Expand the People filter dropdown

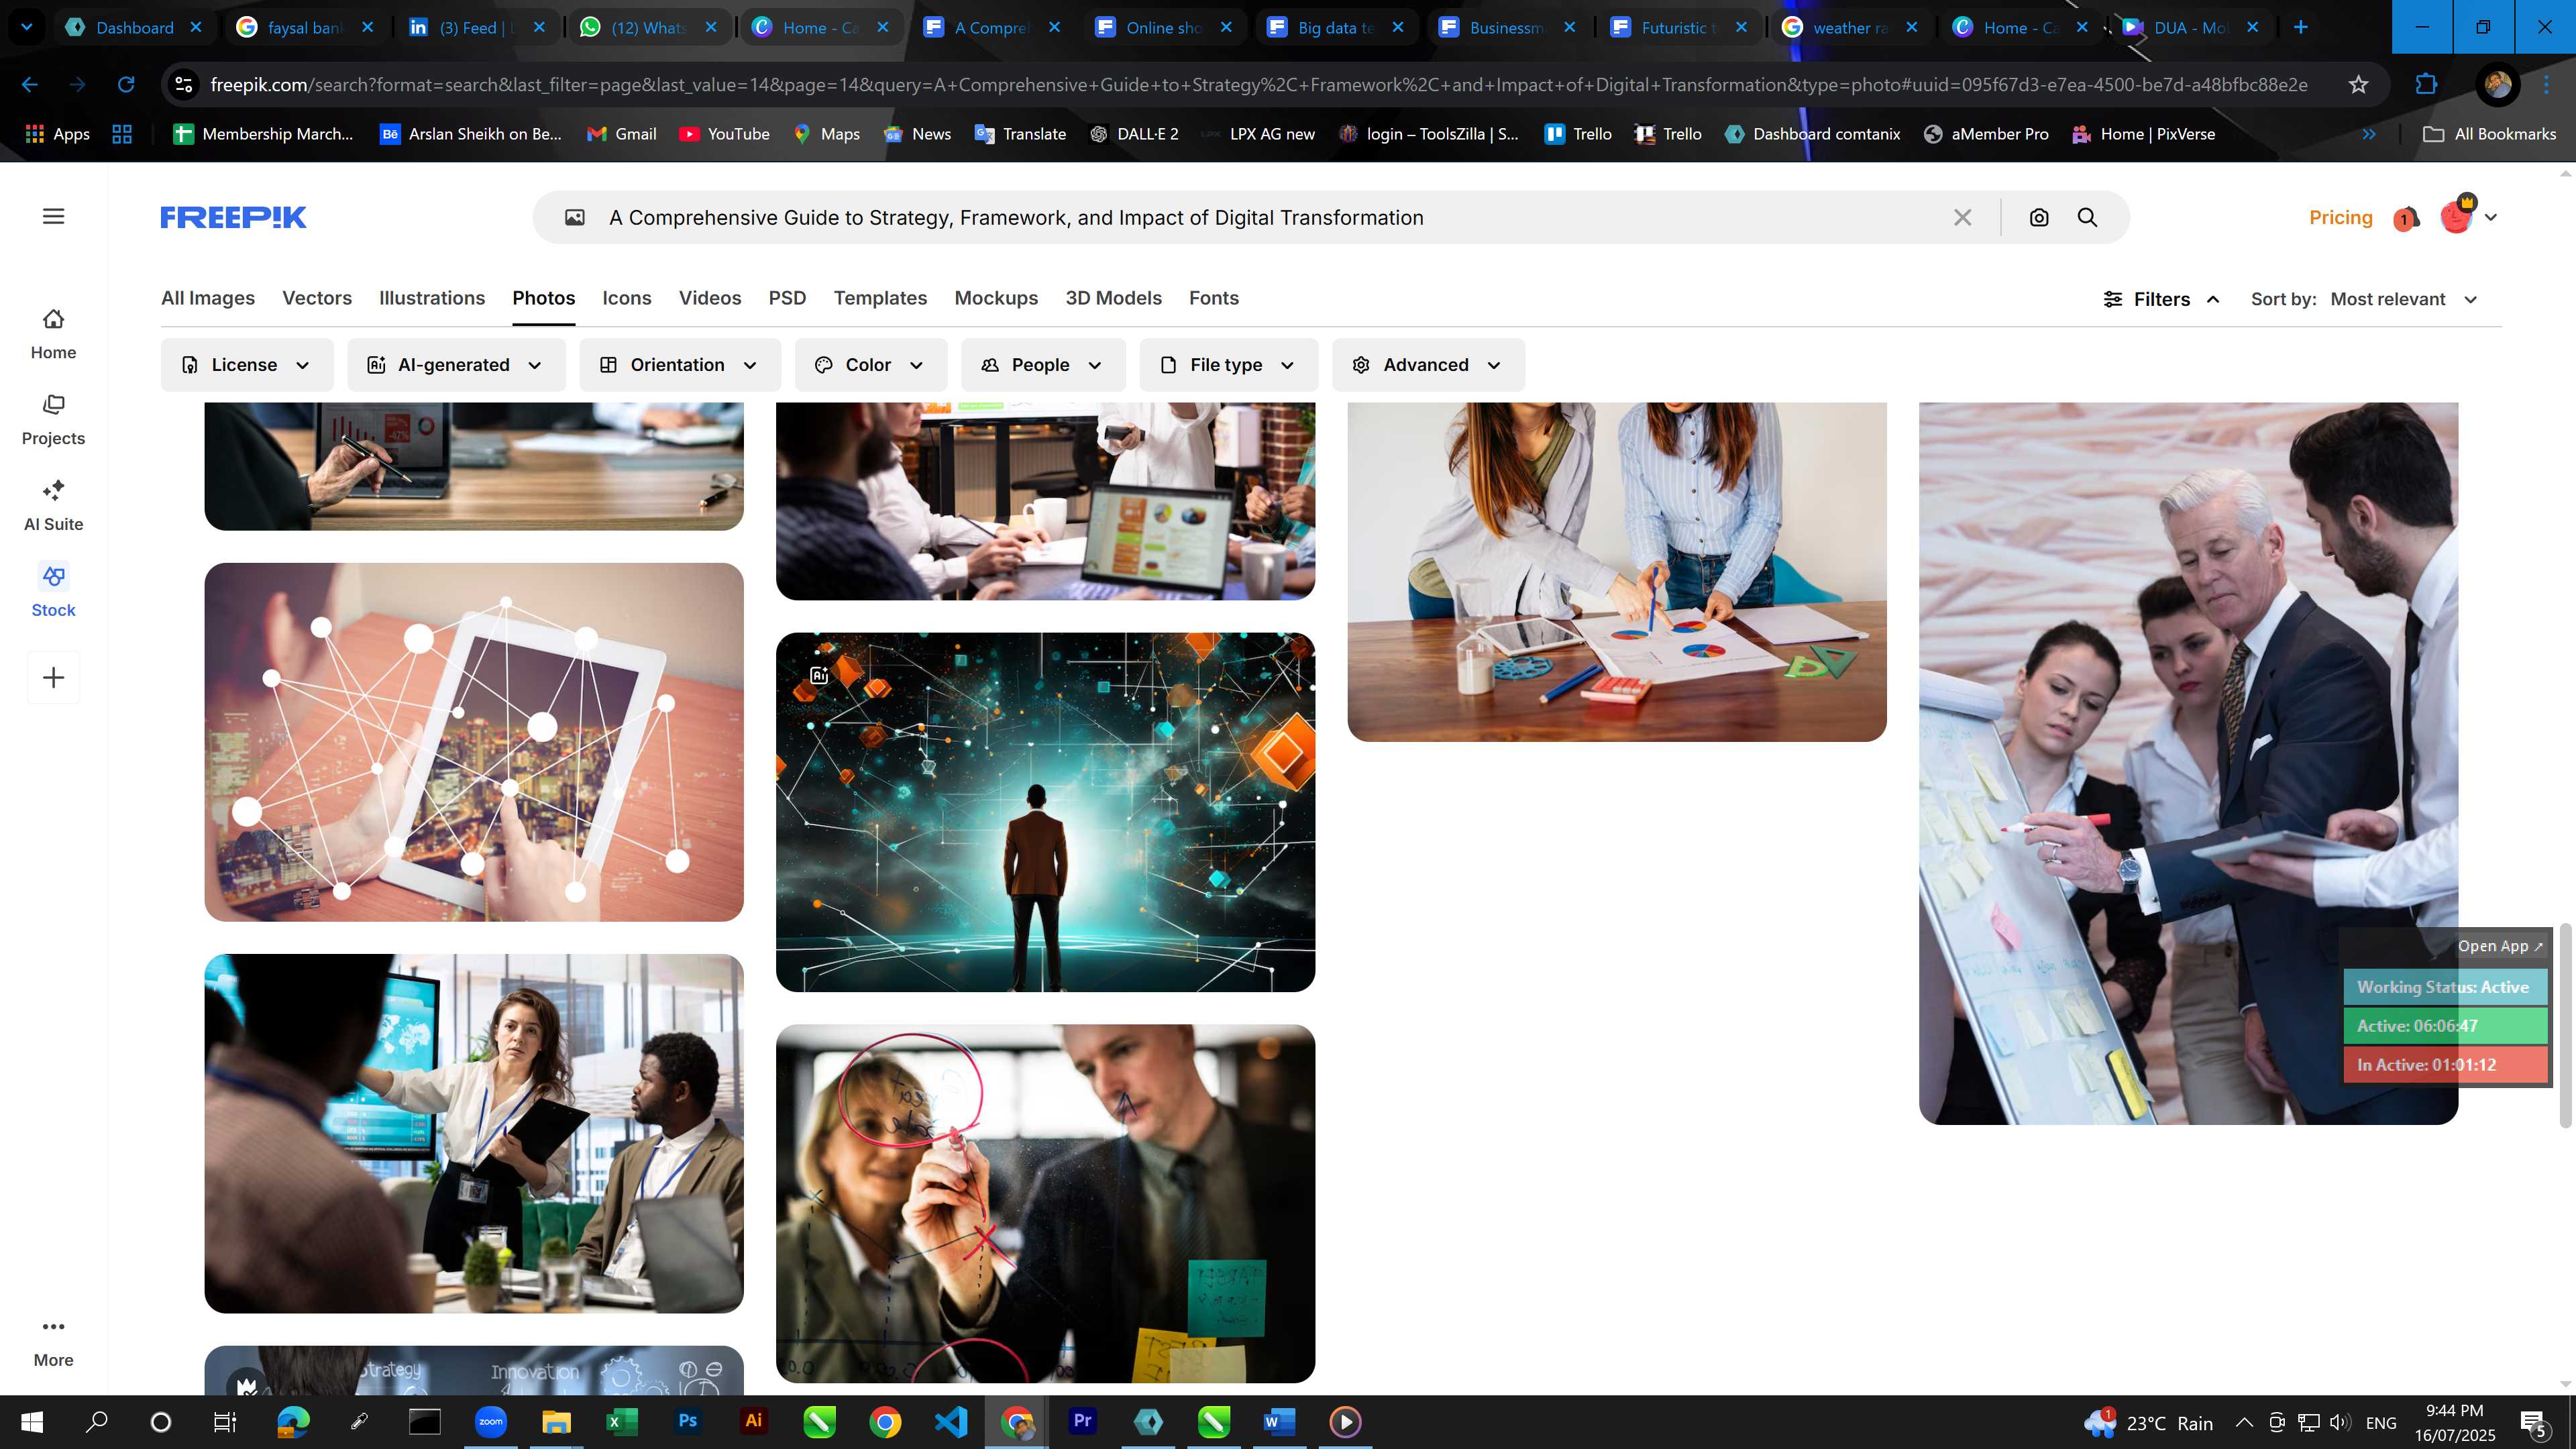pyautogui.click(x=1043, y=365)
